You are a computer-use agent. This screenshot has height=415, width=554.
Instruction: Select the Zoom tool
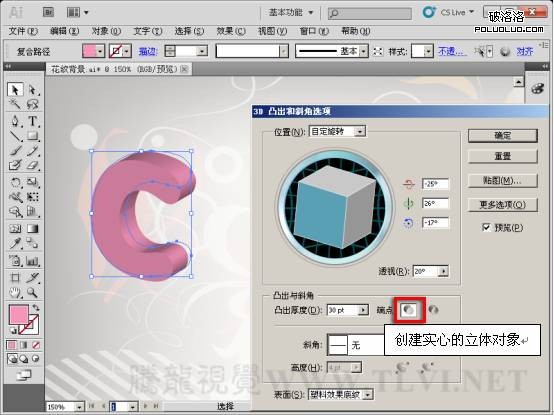[33, 292]
